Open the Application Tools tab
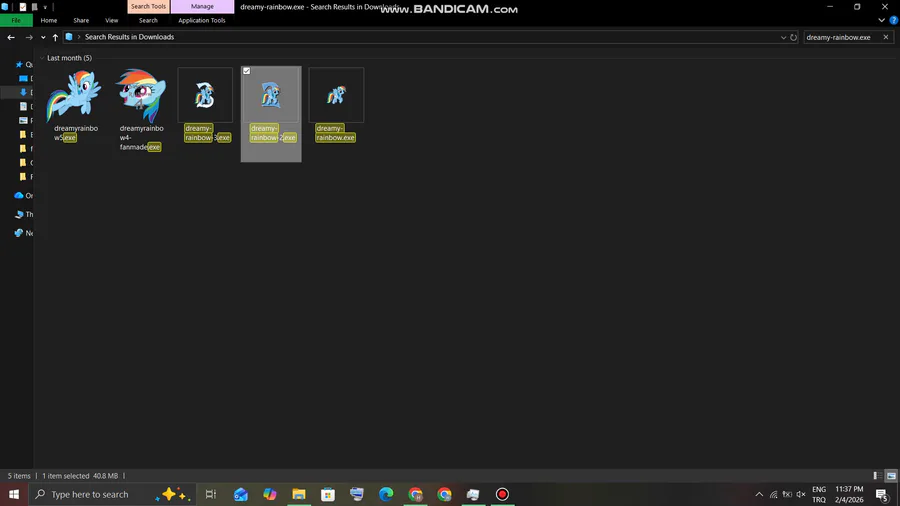The height and width of the screenshot is (506, 900). click(201, 20)
